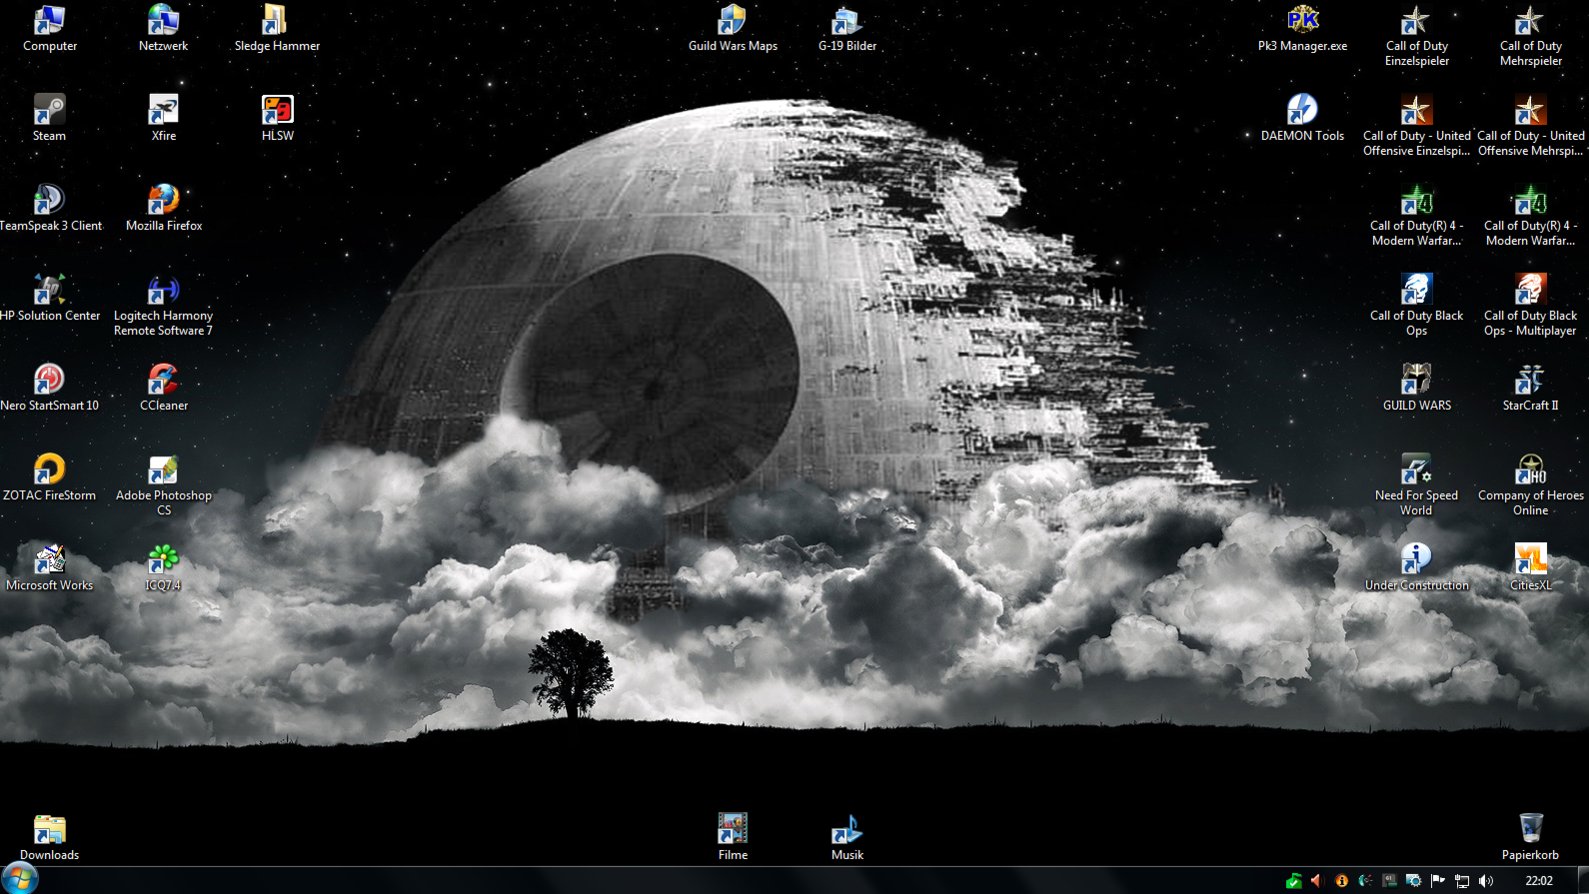Click the Need For Speed World shortcut
The width and height of the screenshot is (1589, 894).
coord(1416,470)
